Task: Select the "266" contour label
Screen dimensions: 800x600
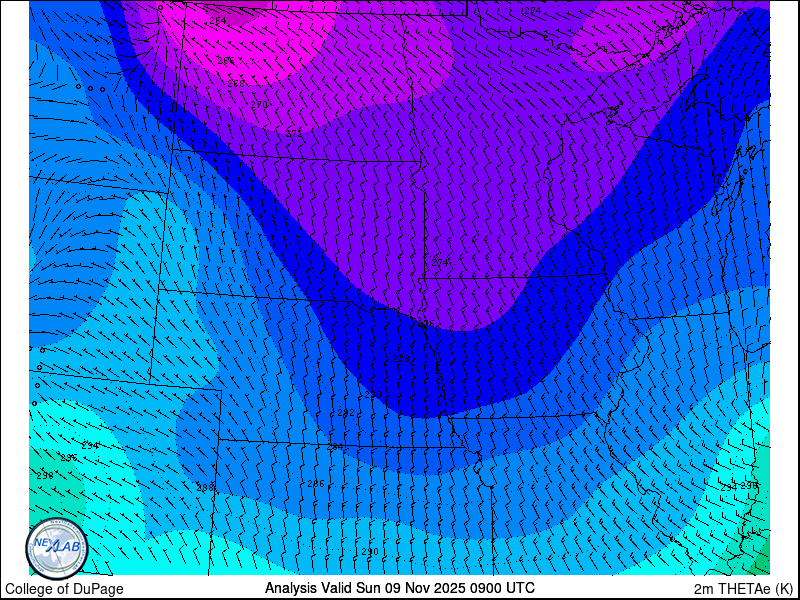Action: (x=226, y=60)
